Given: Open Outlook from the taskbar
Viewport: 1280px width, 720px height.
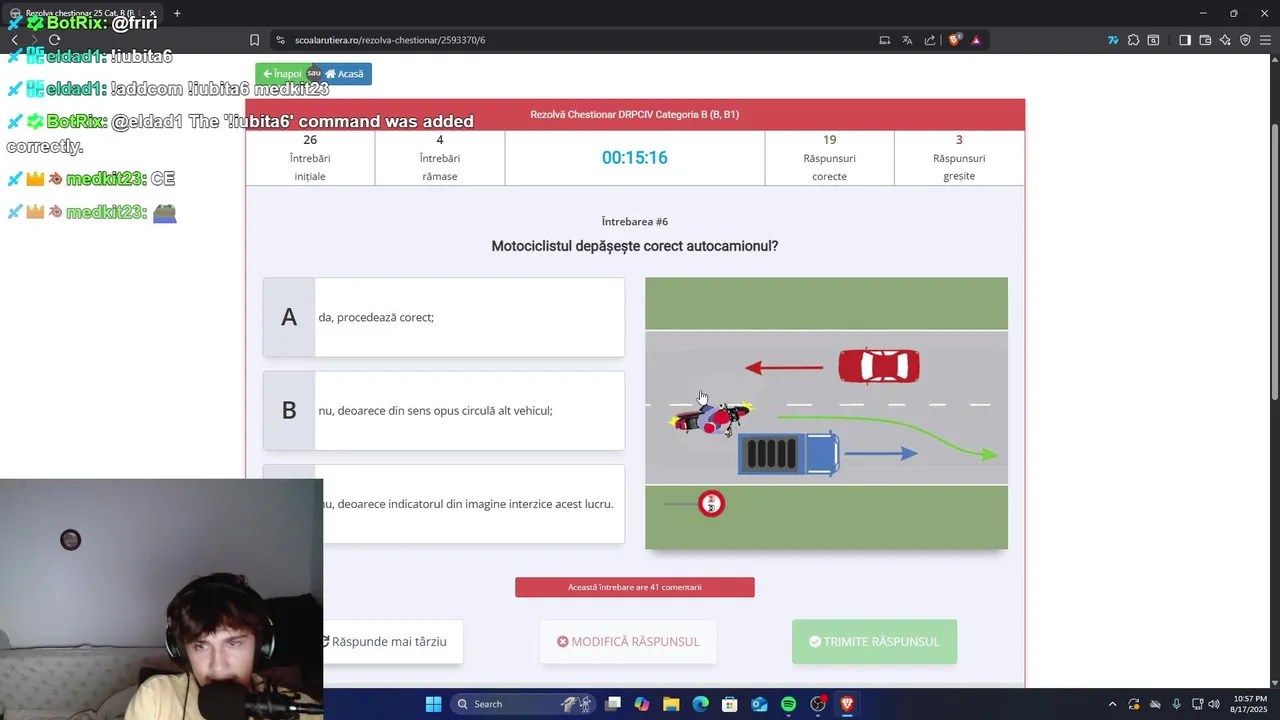Looking at the screenshot, I should [x=759, y=704].
